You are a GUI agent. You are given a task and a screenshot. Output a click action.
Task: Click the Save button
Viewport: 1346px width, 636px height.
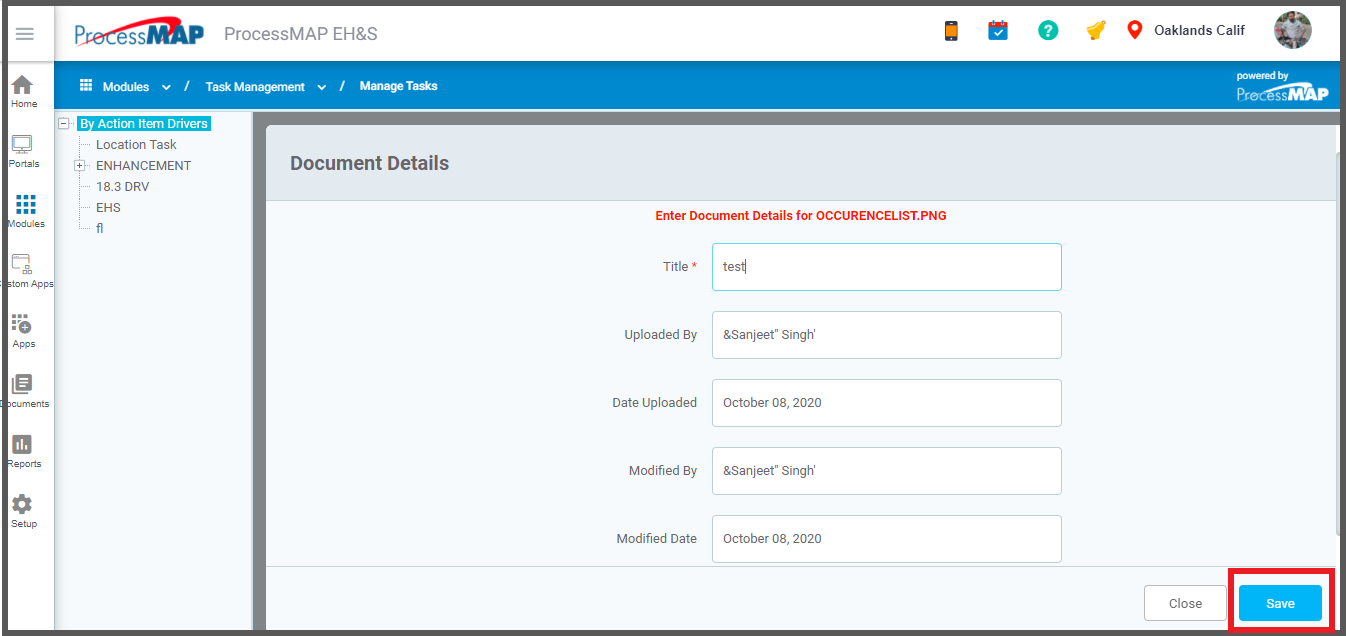tap(1280, 603)
